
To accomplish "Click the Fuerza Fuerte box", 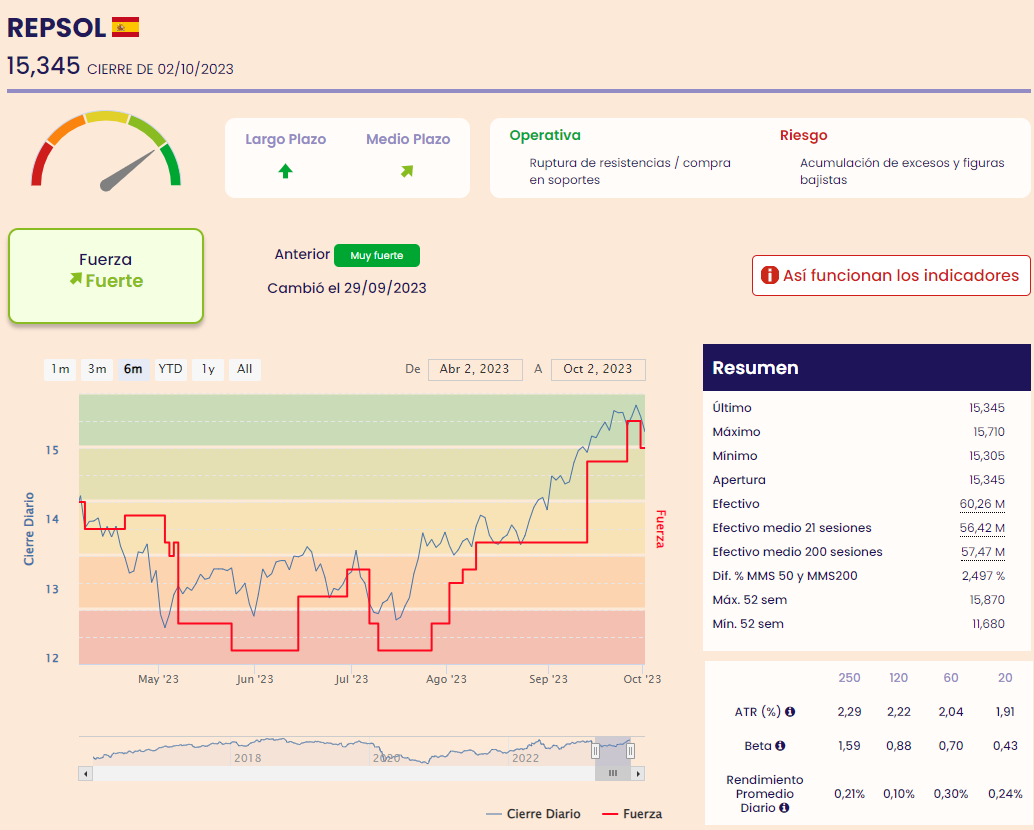I will pyautogui.click(x=106, y=276).
